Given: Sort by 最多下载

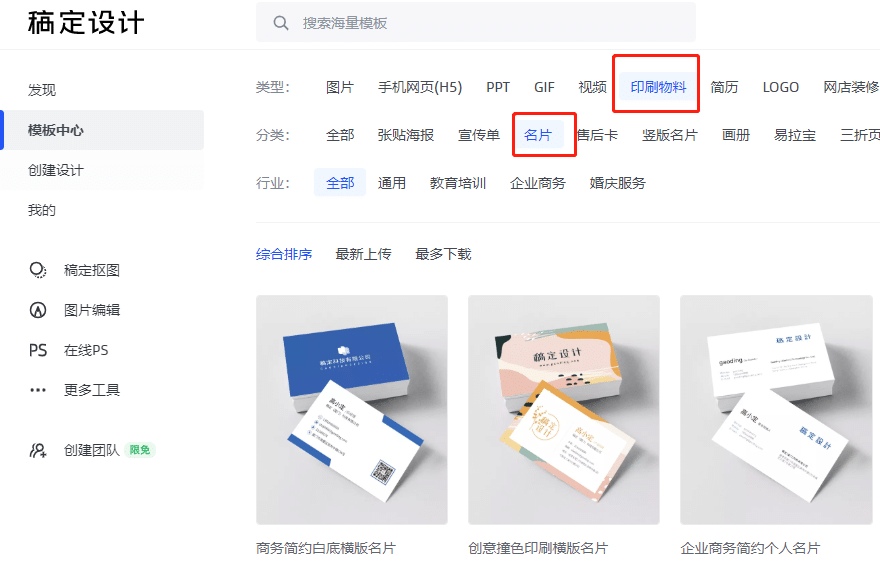Looking at the screenshot, I should coord(443,255).
